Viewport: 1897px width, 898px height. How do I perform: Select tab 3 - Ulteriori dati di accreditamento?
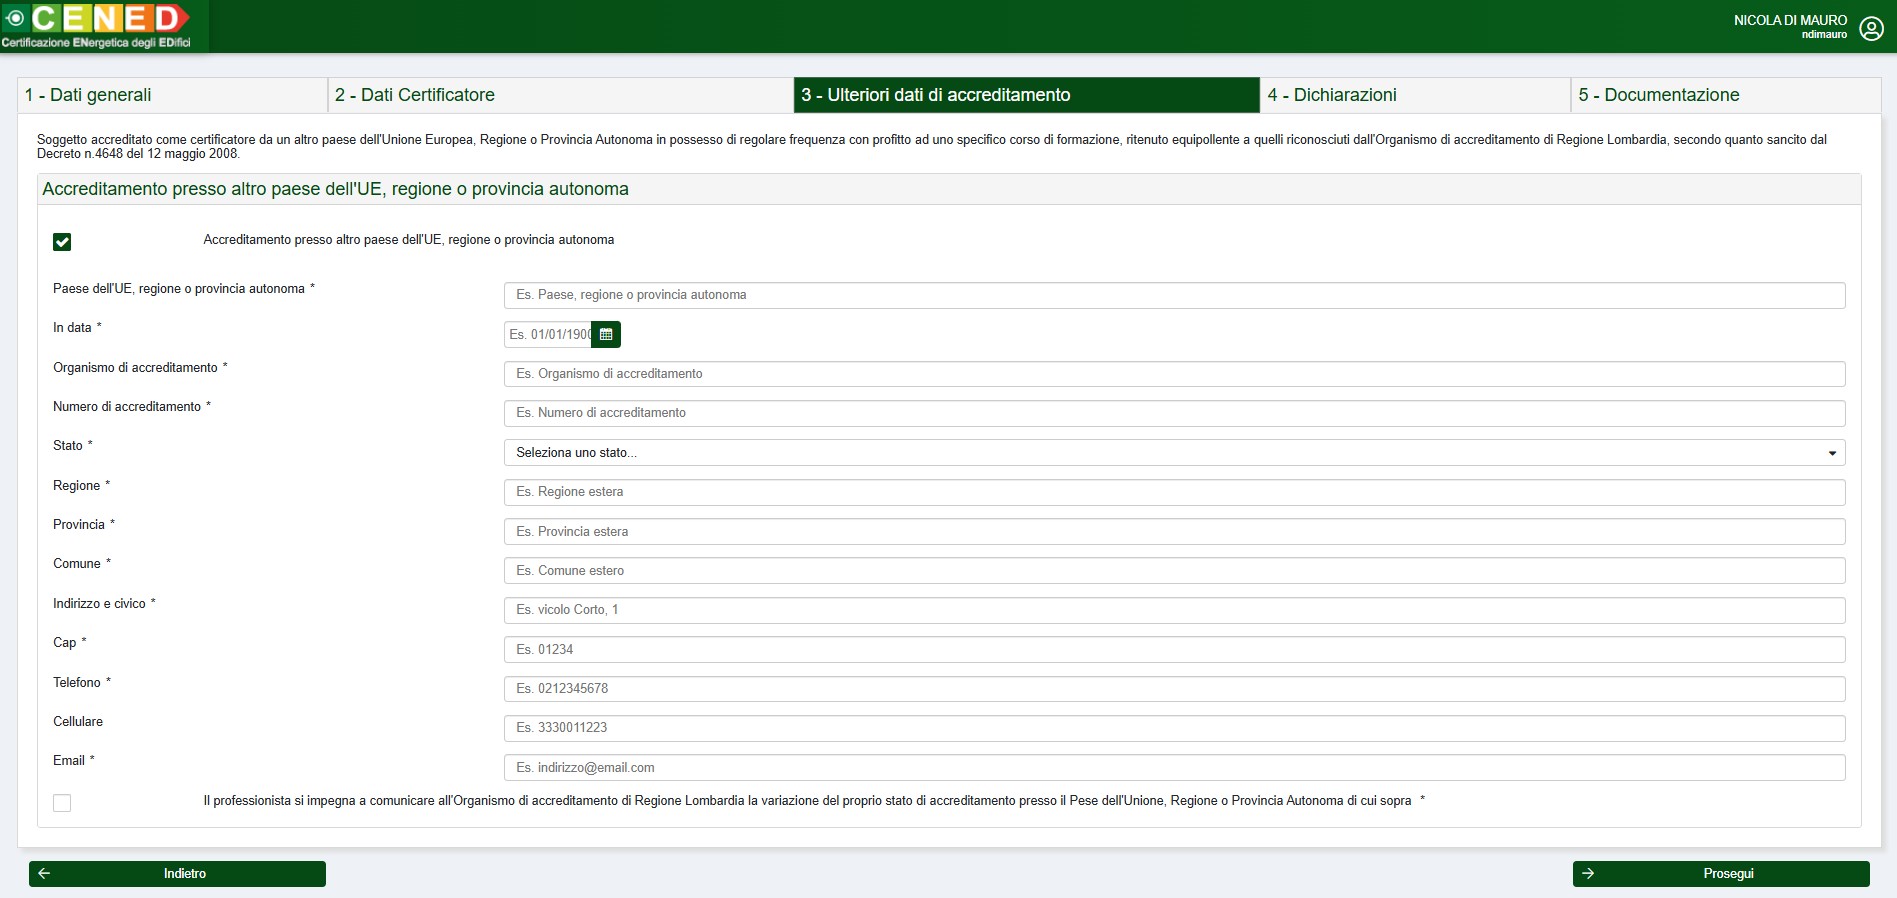[1026, 95]
